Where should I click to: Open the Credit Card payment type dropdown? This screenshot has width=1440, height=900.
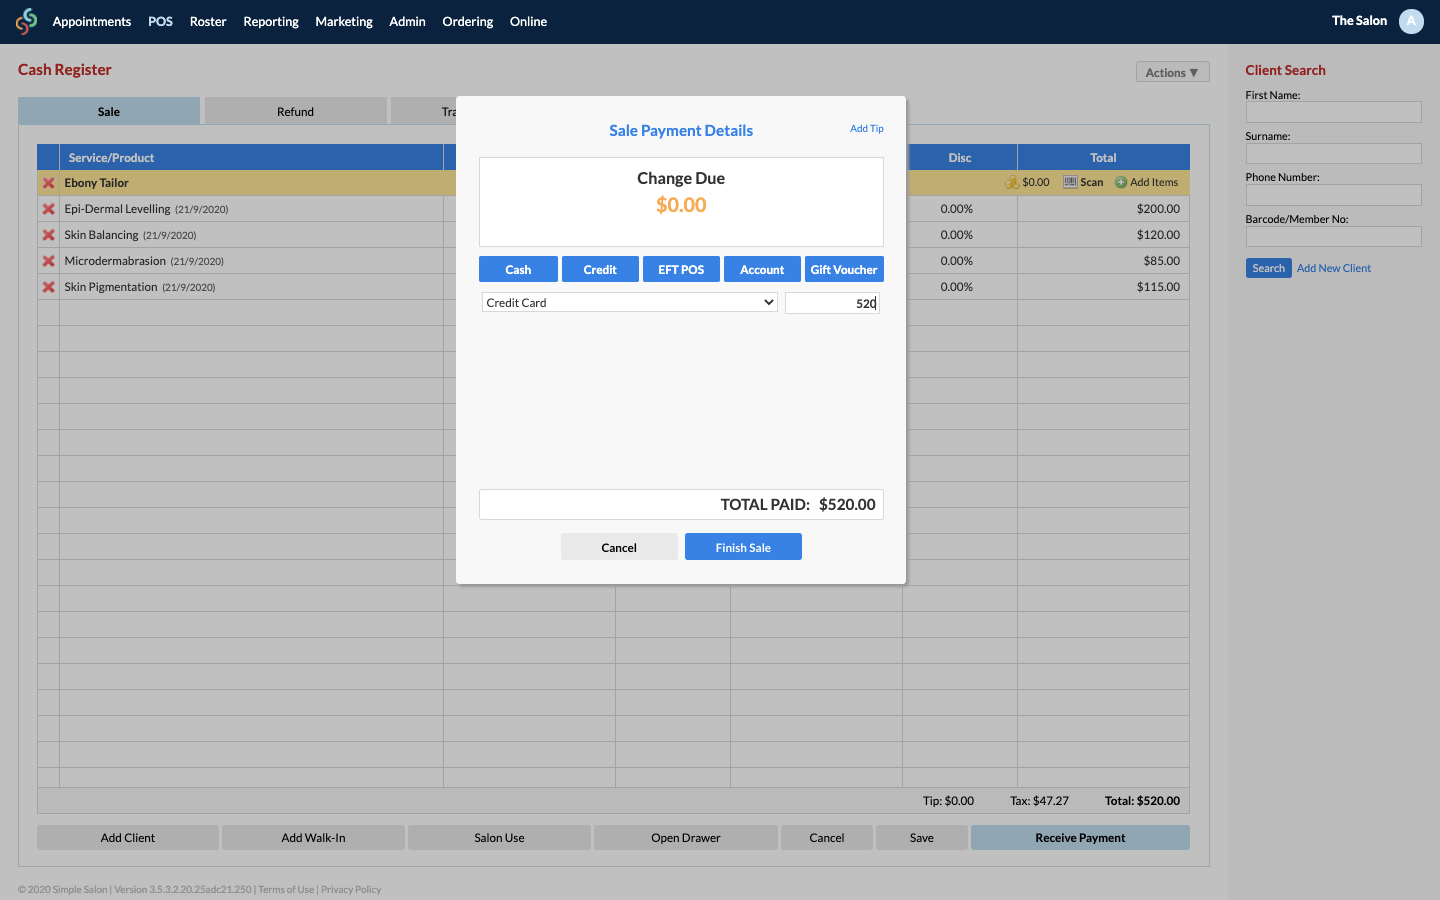[x=629, y=302]
